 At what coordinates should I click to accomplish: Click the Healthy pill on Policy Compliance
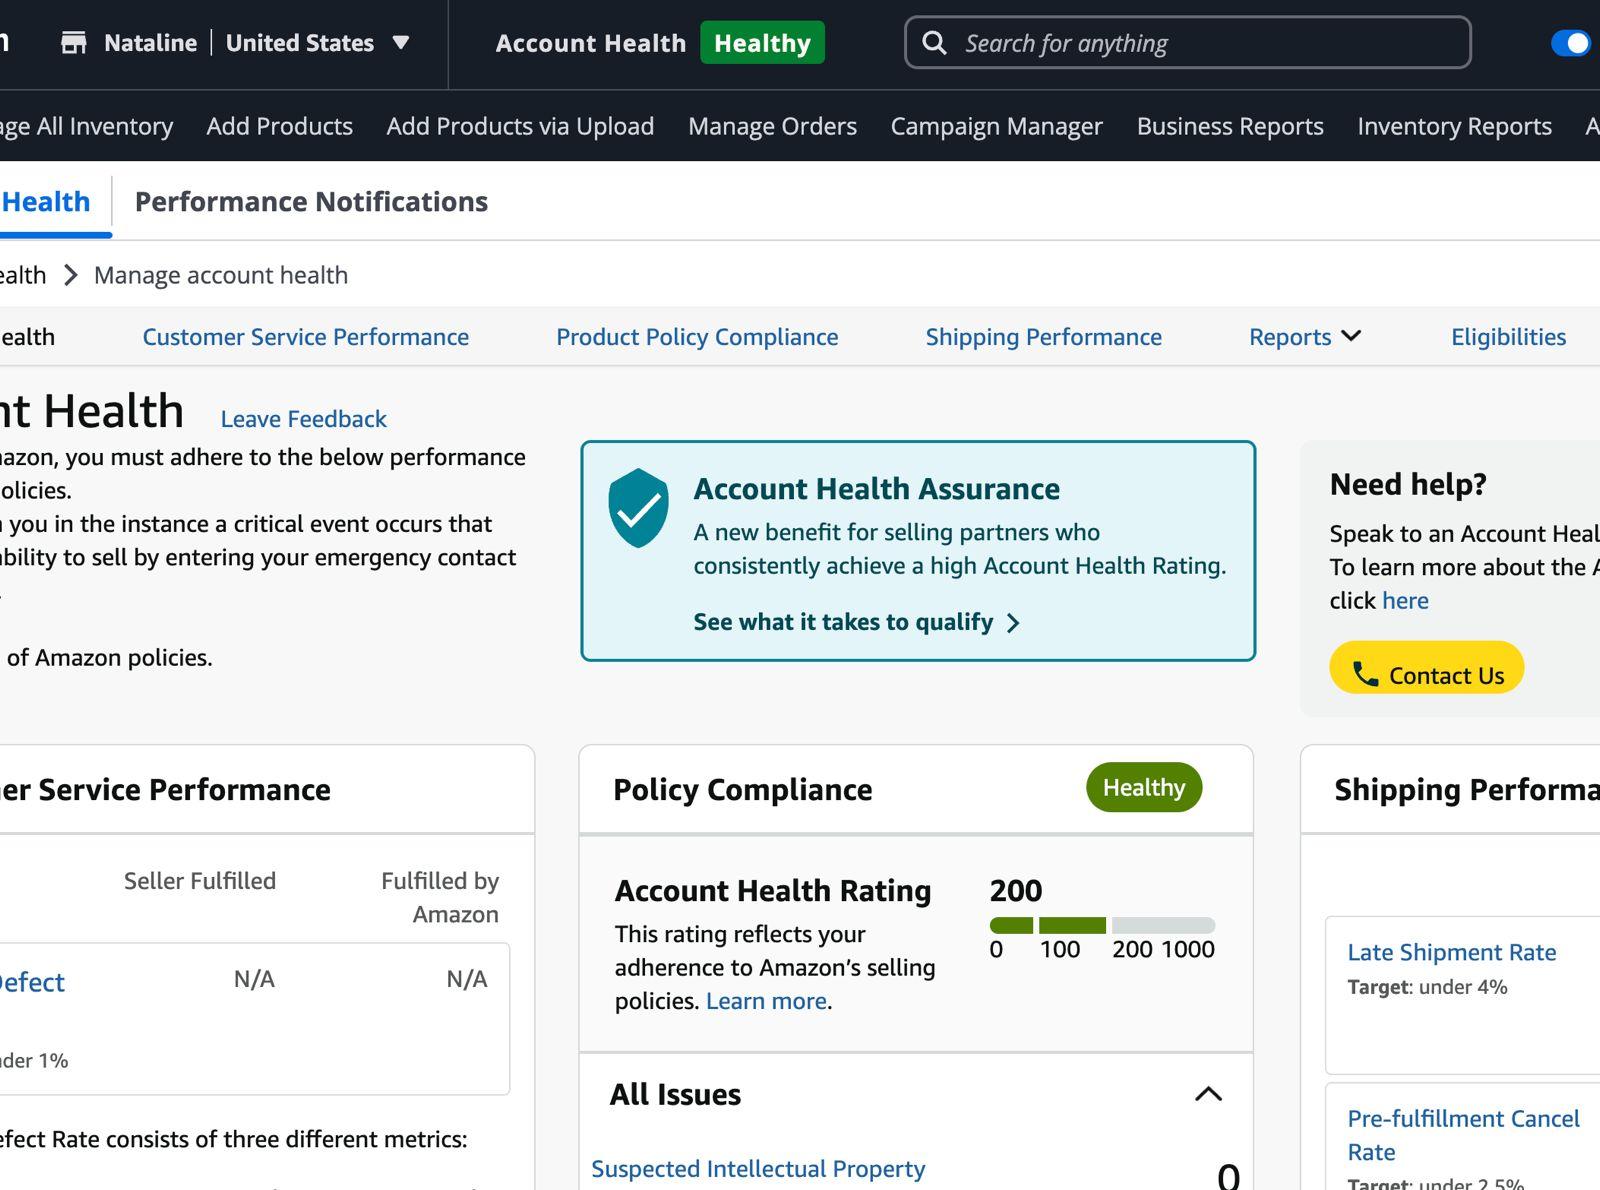(1144, 787)
